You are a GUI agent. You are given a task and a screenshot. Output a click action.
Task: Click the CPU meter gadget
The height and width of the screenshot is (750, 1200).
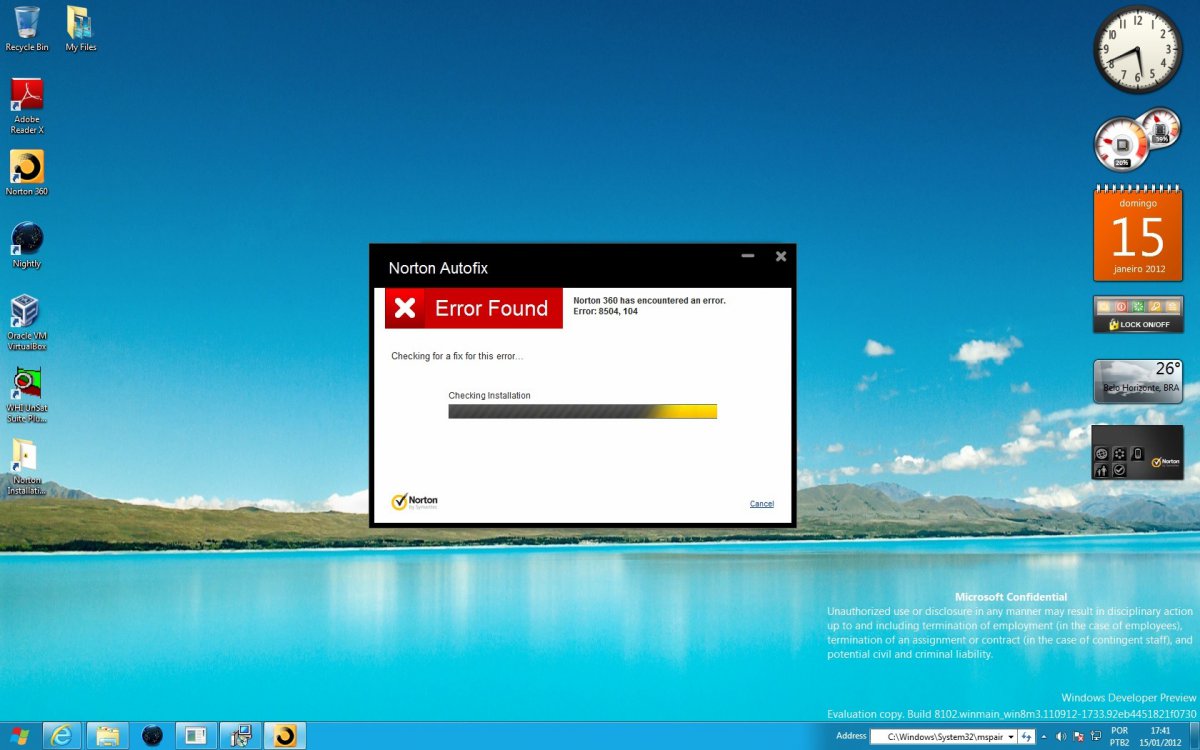1137,140
